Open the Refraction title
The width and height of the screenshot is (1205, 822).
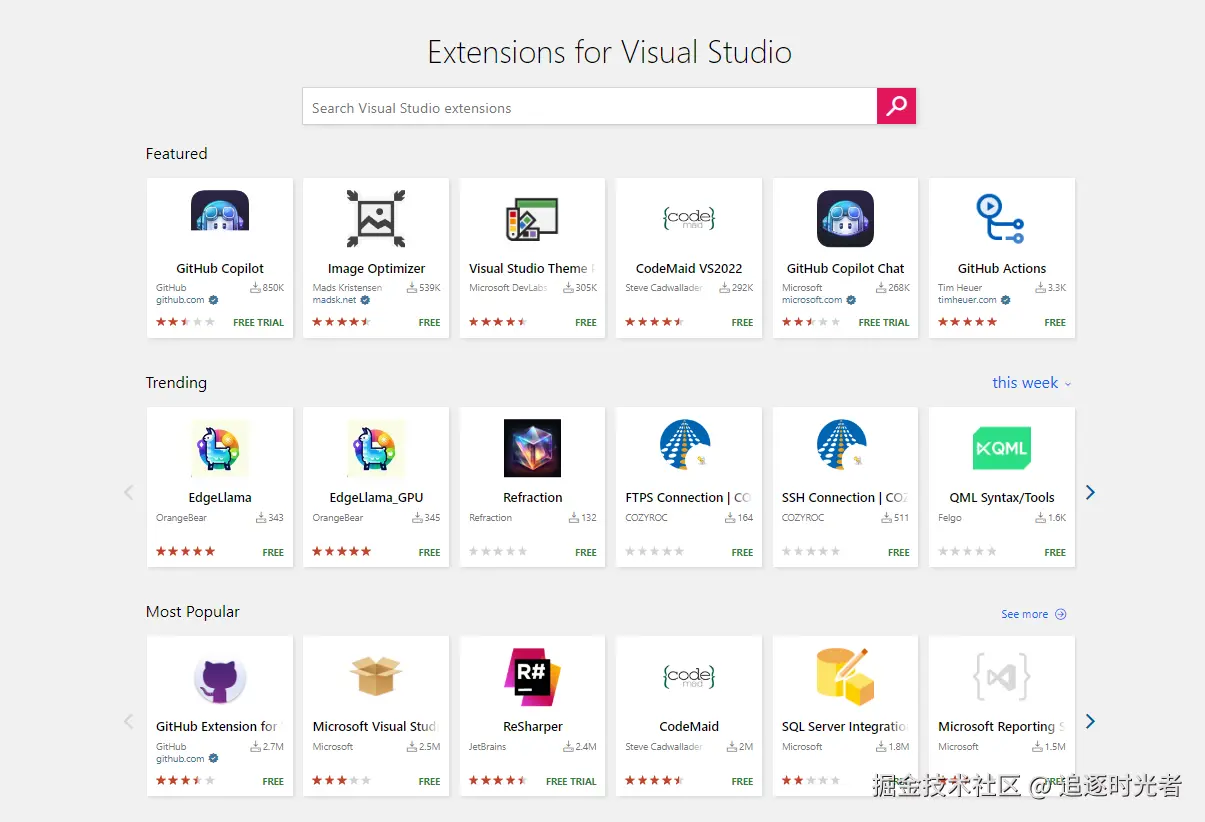532,497
